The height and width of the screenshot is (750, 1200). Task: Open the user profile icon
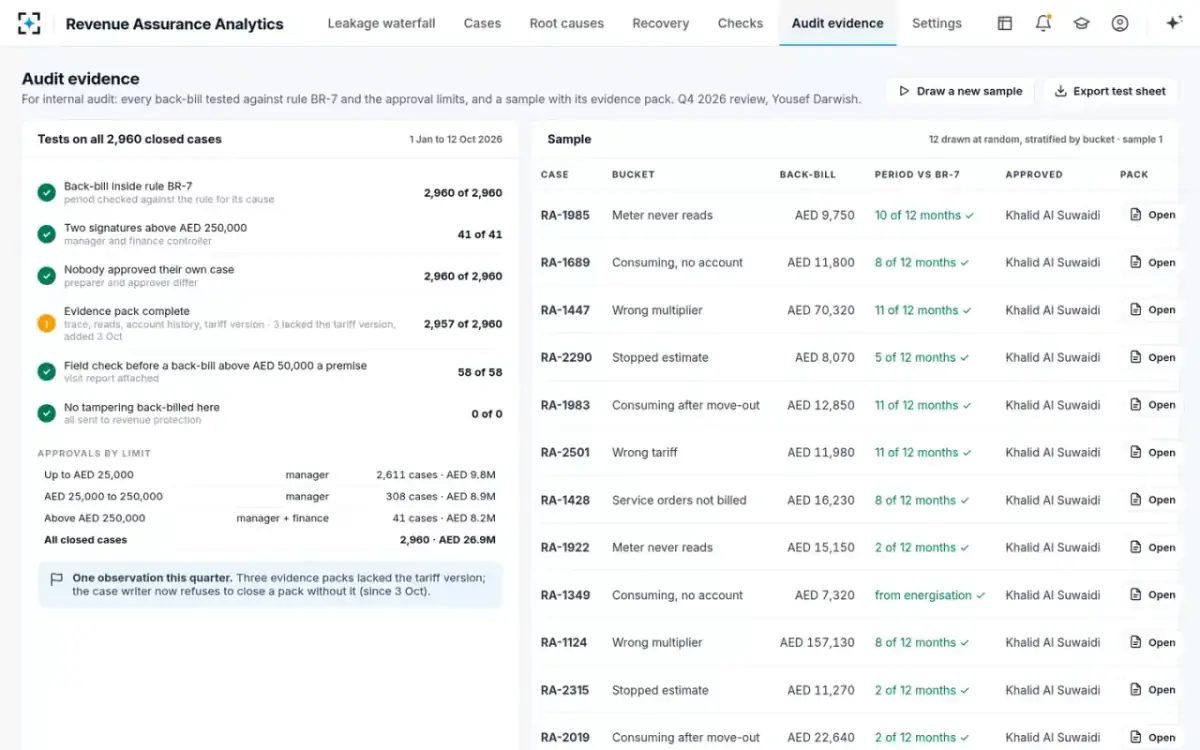pos(1120,23)
